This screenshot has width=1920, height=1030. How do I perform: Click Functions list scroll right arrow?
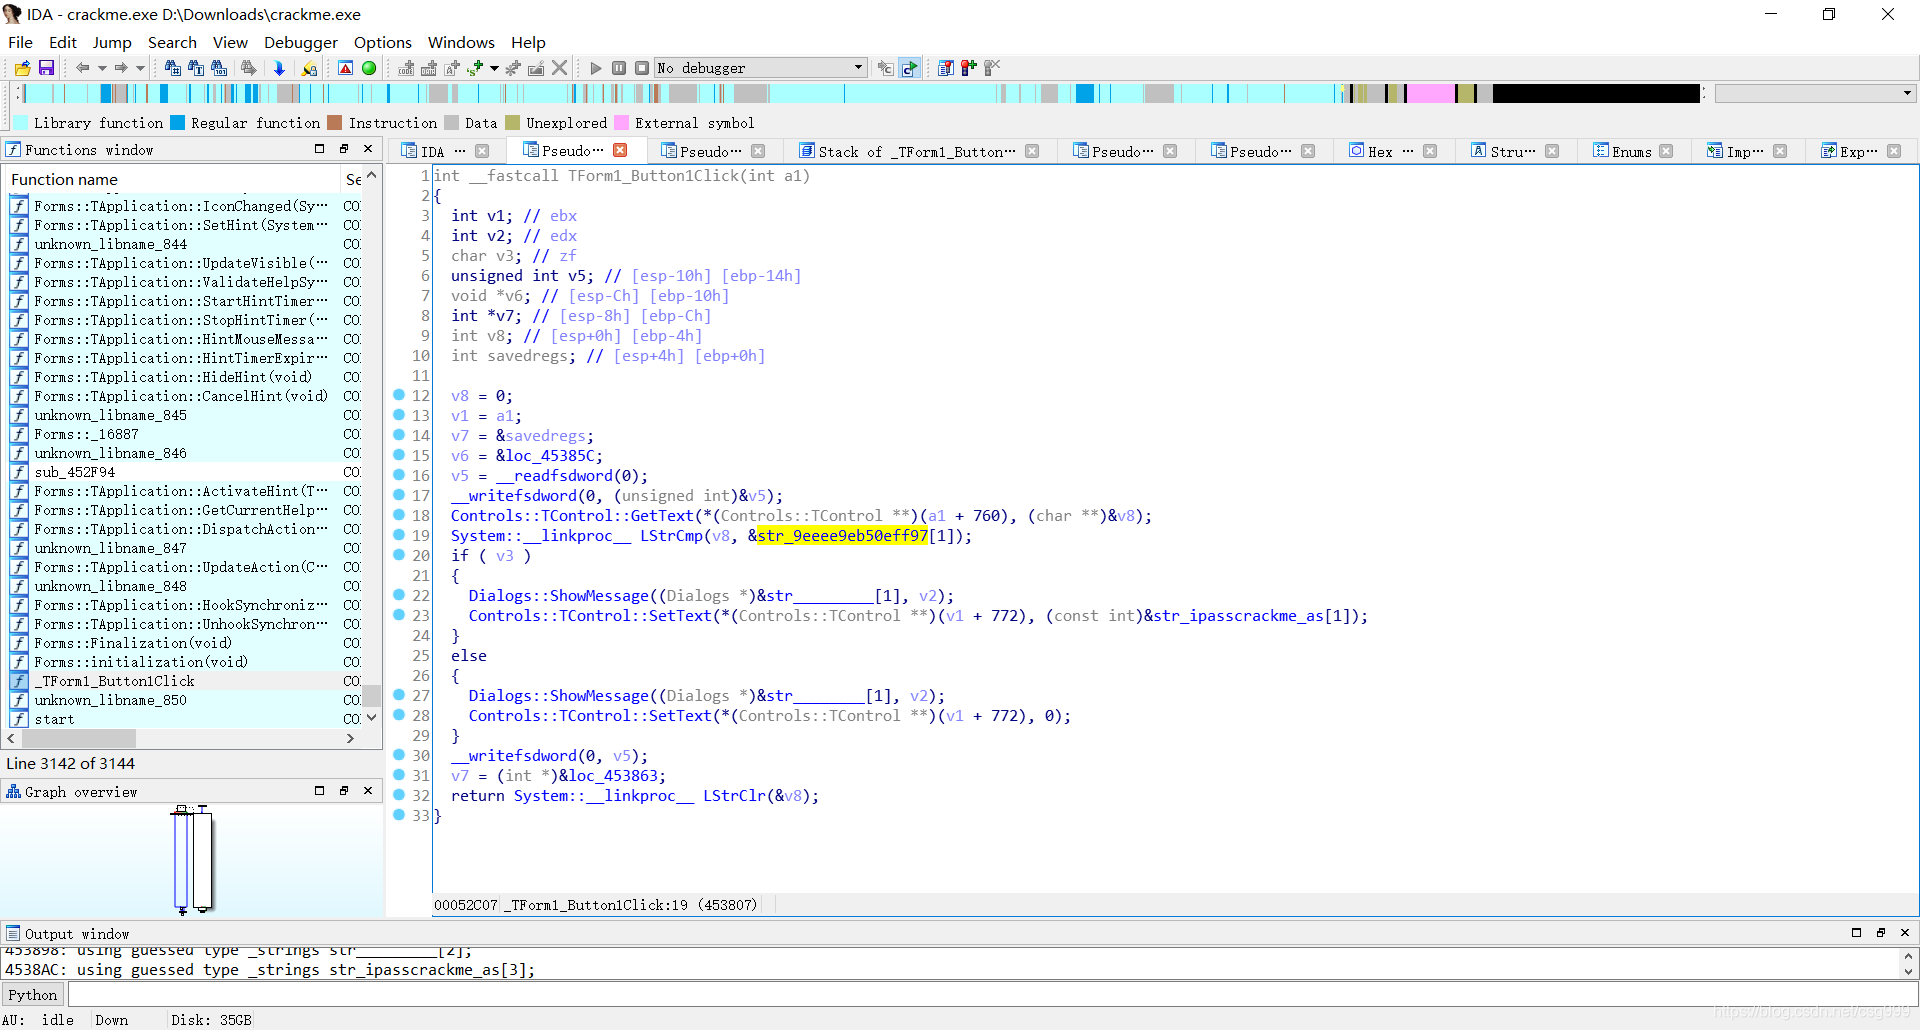[x=350, y=738]
